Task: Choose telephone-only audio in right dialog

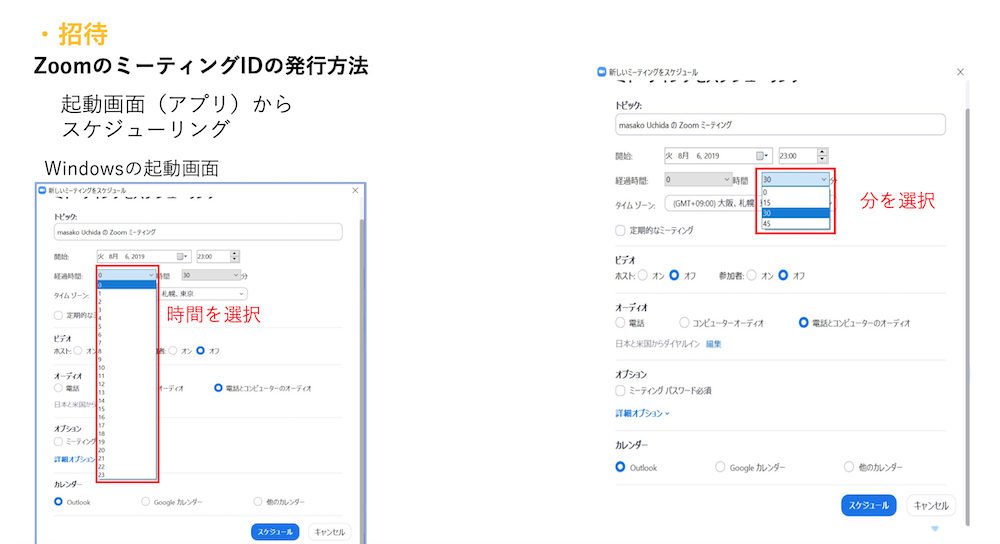Action: [x=620, y=323]
